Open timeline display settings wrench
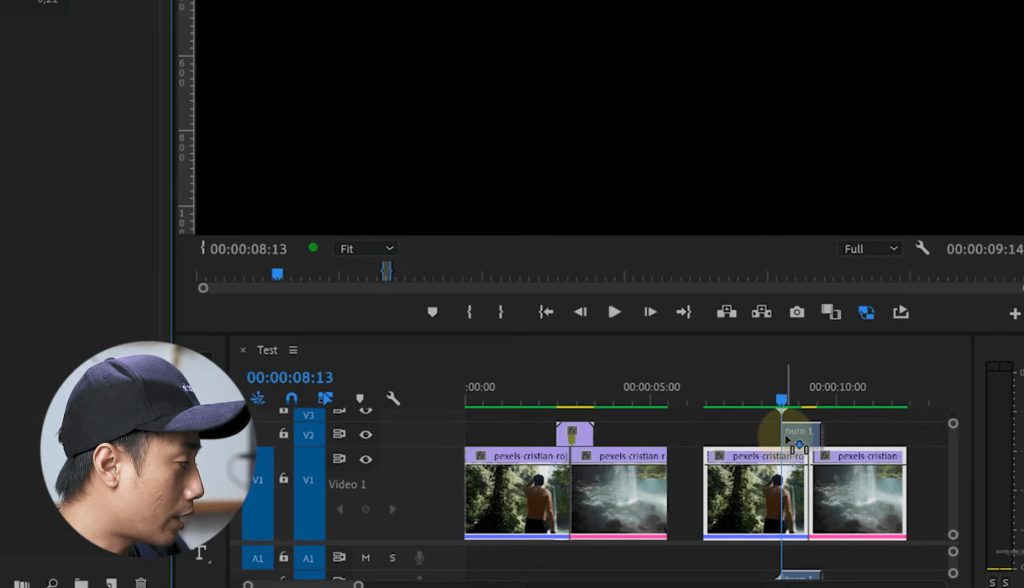1024x588 pixels. 393,398
